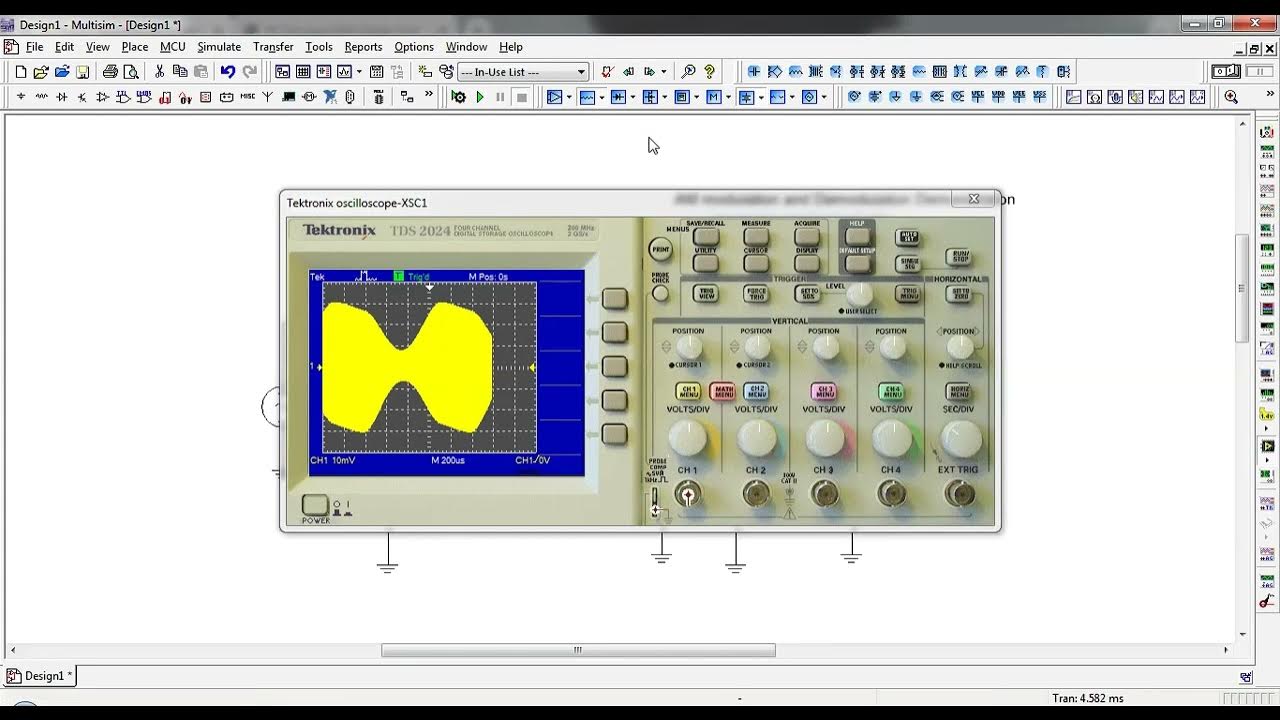This screenshot has height=720, width=1280.
Task: Find examples with magnifier icon
Action: coord(688,72)
